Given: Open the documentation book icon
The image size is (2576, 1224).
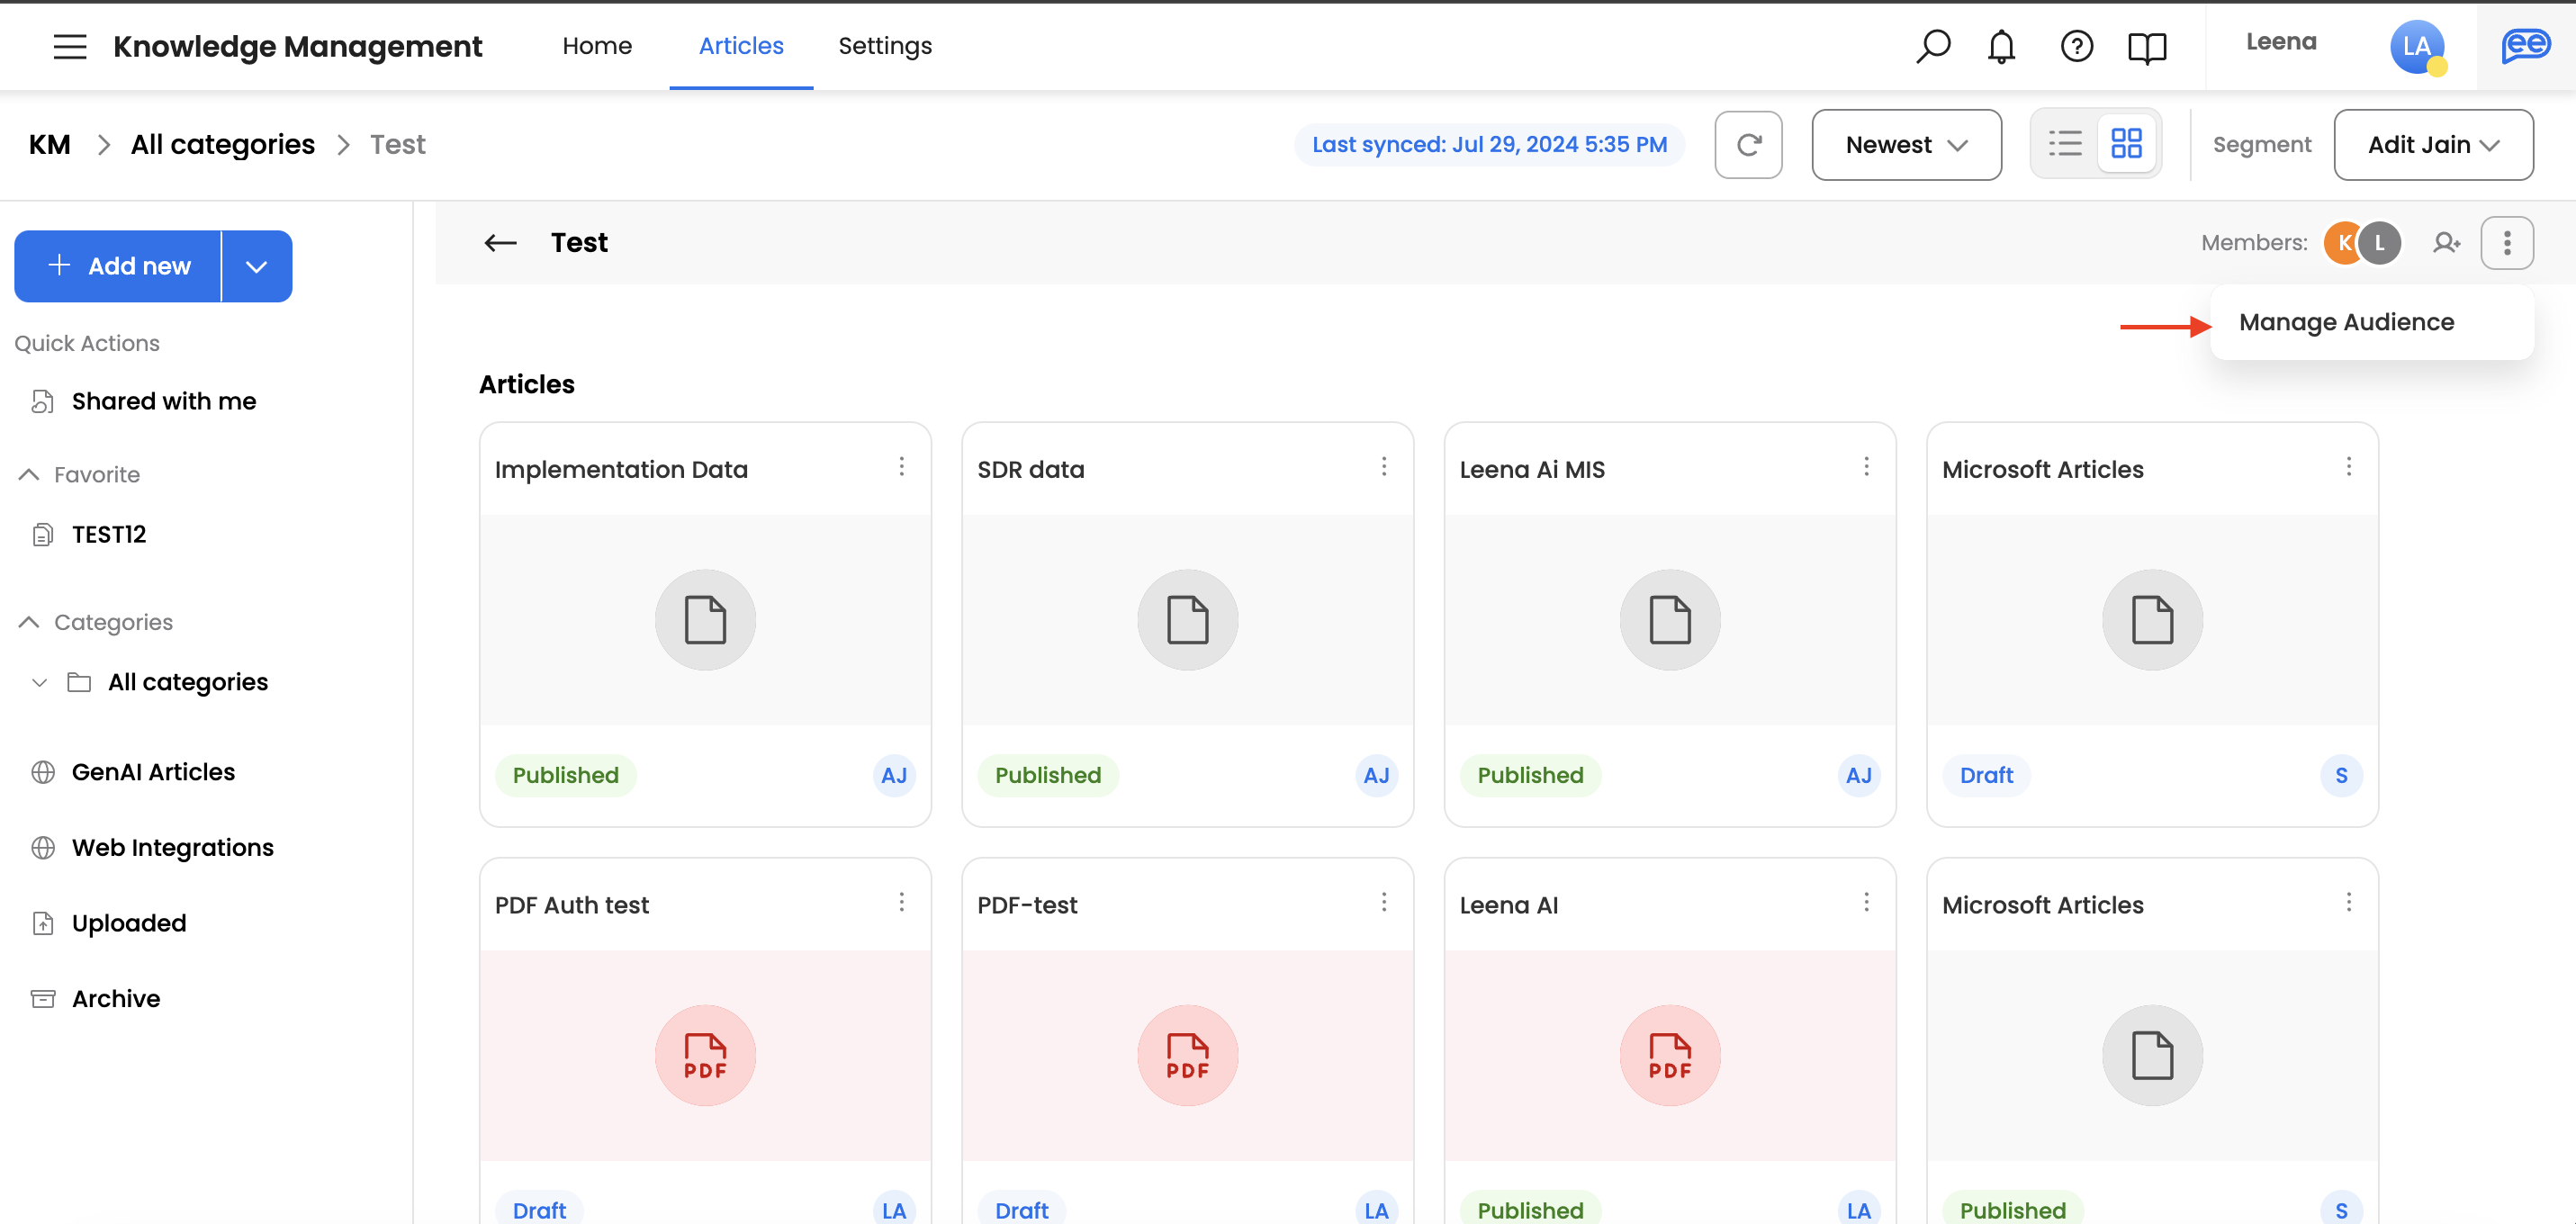Looking at the screenshot, I should click(2146, 46).
